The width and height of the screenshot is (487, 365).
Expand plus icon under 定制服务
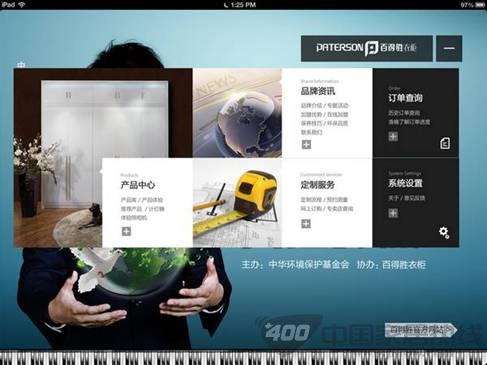306,224
